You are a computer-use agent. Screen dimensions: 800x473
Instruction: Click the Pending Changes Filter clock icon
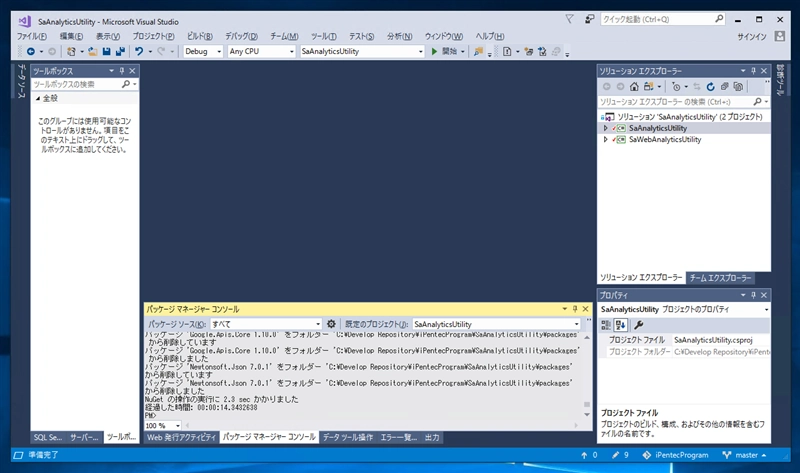click(x=676, y=86)
